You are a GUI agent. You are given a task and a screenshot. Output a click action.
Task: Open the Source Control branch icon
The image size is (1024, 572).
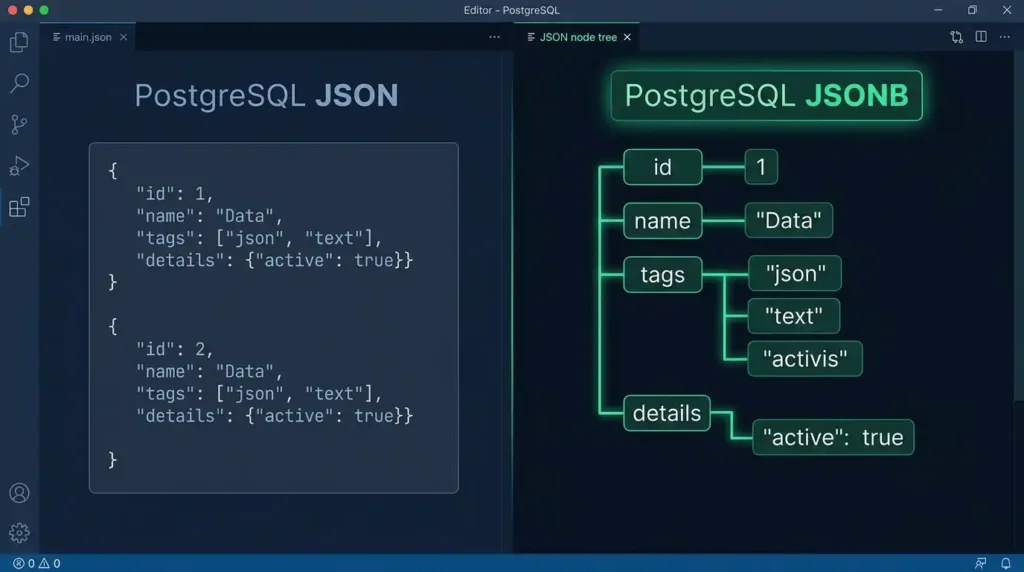coord(19,124)
